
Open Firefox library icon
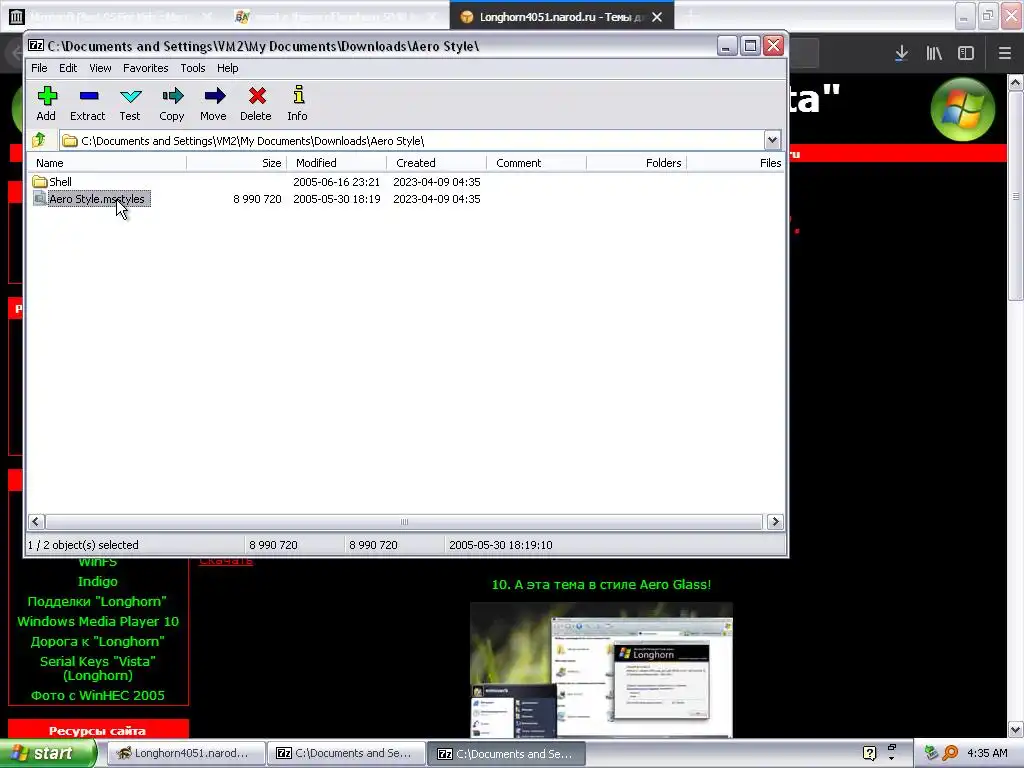[x=934, y=53]
